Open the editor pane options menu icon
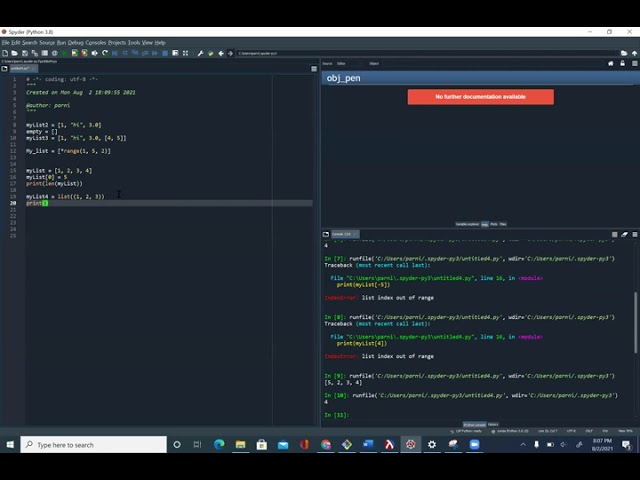 (314, 69)
